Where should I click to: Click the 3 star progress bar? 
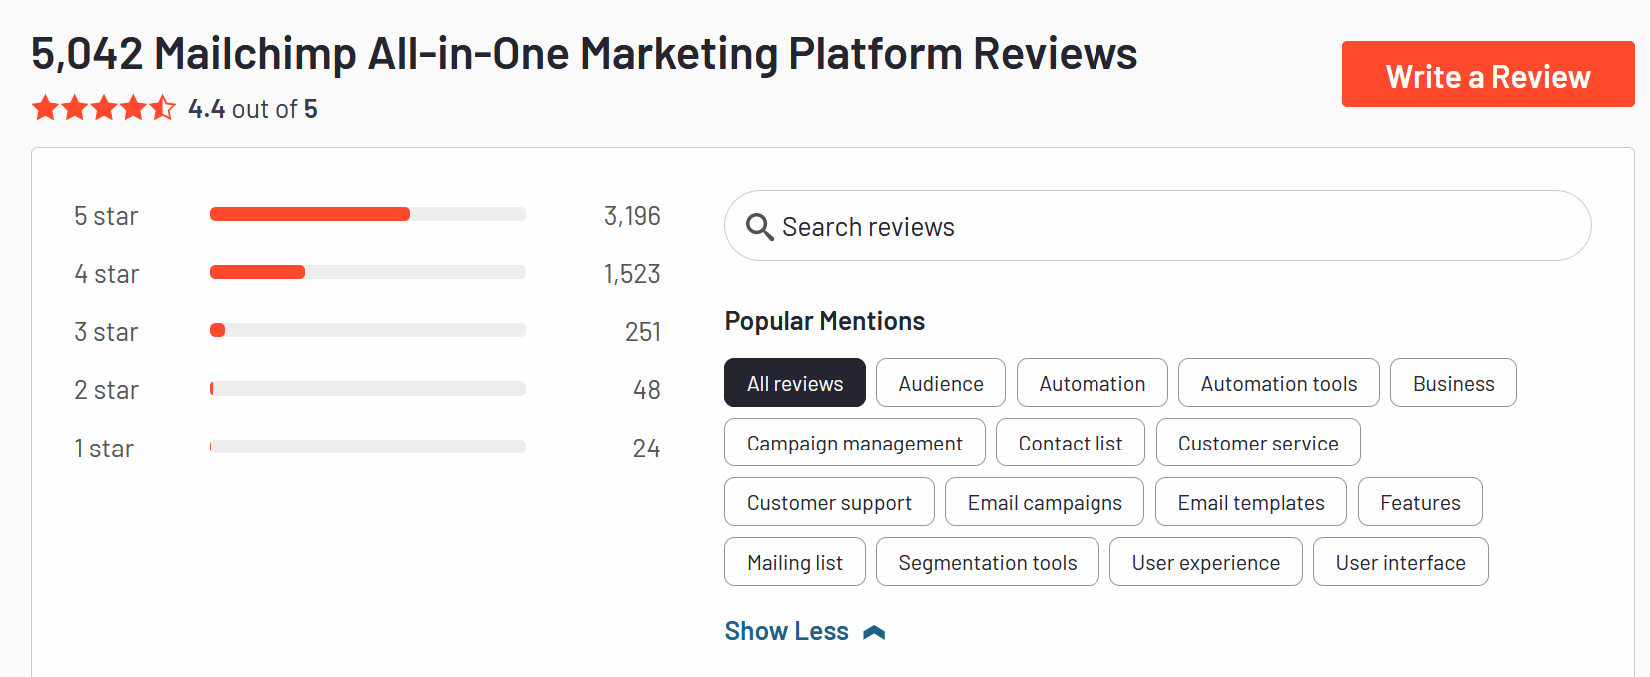[367, 330]
